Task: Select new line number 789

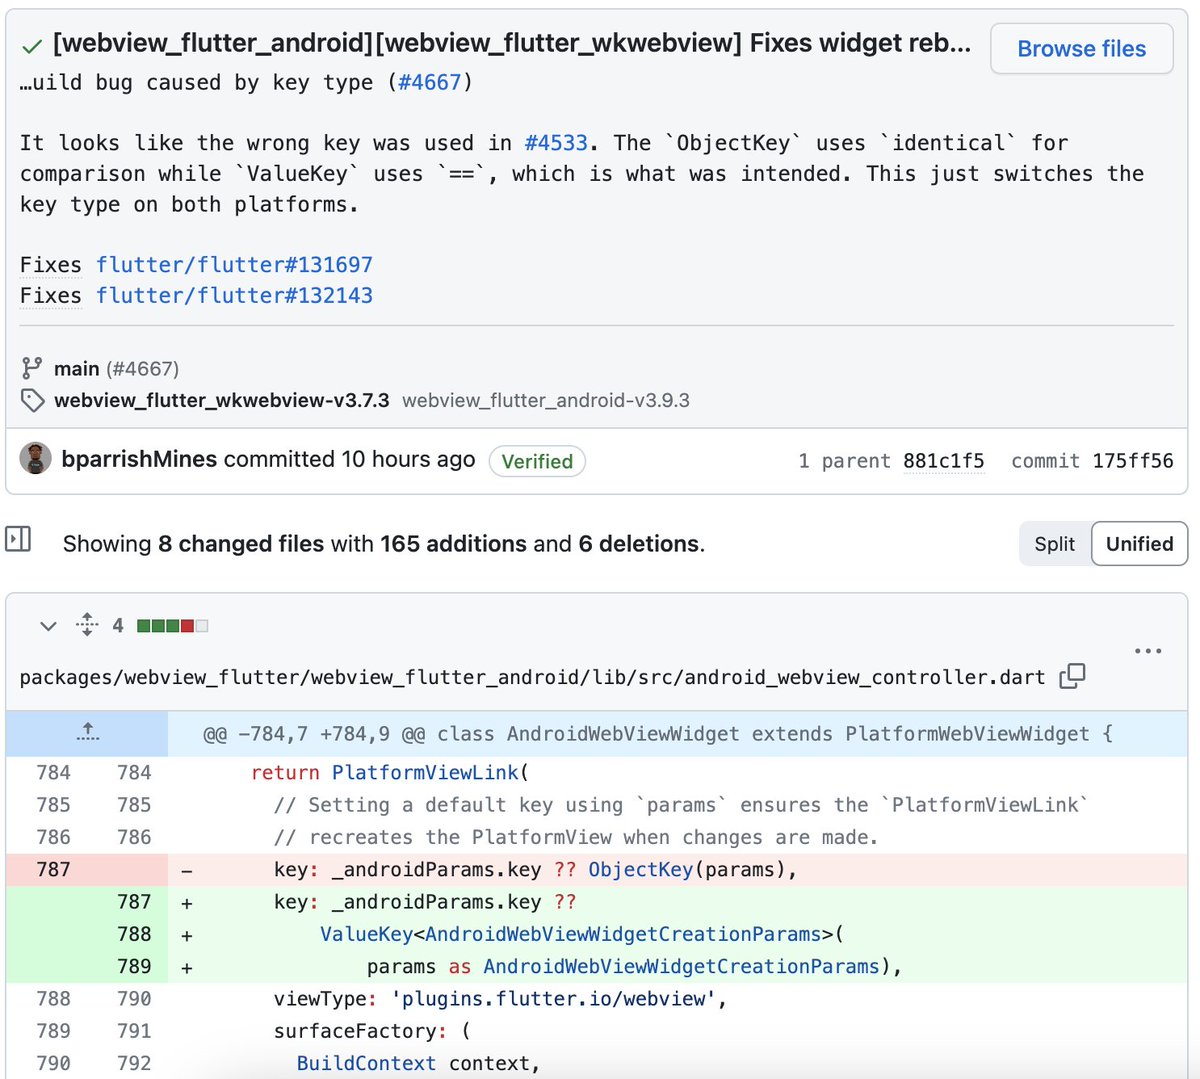Action: click(x=134, y=967)
